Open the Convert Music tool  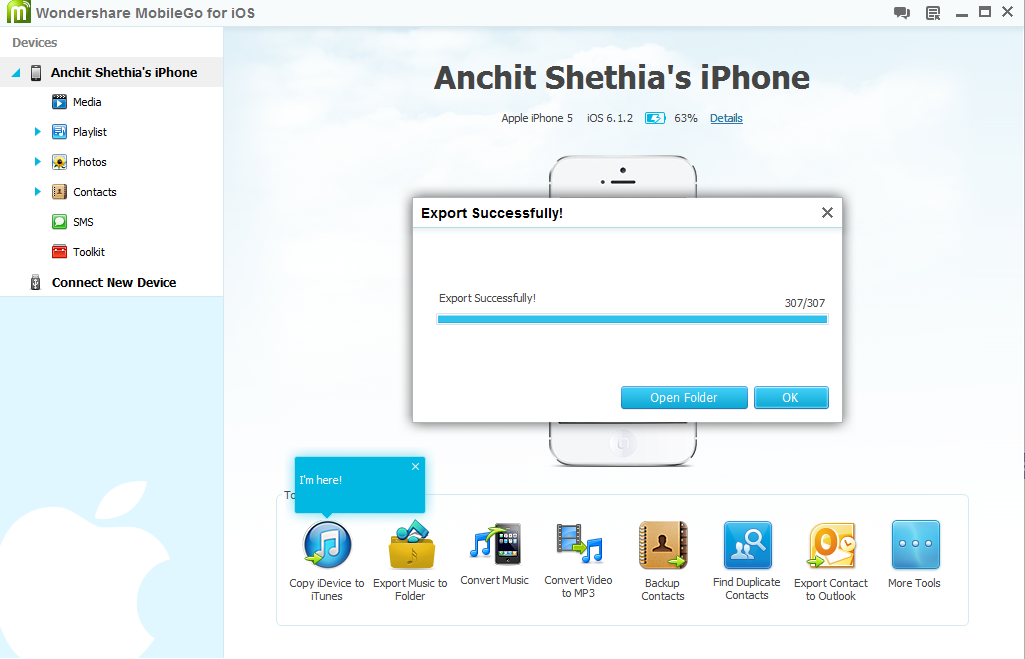click(494, 554)
